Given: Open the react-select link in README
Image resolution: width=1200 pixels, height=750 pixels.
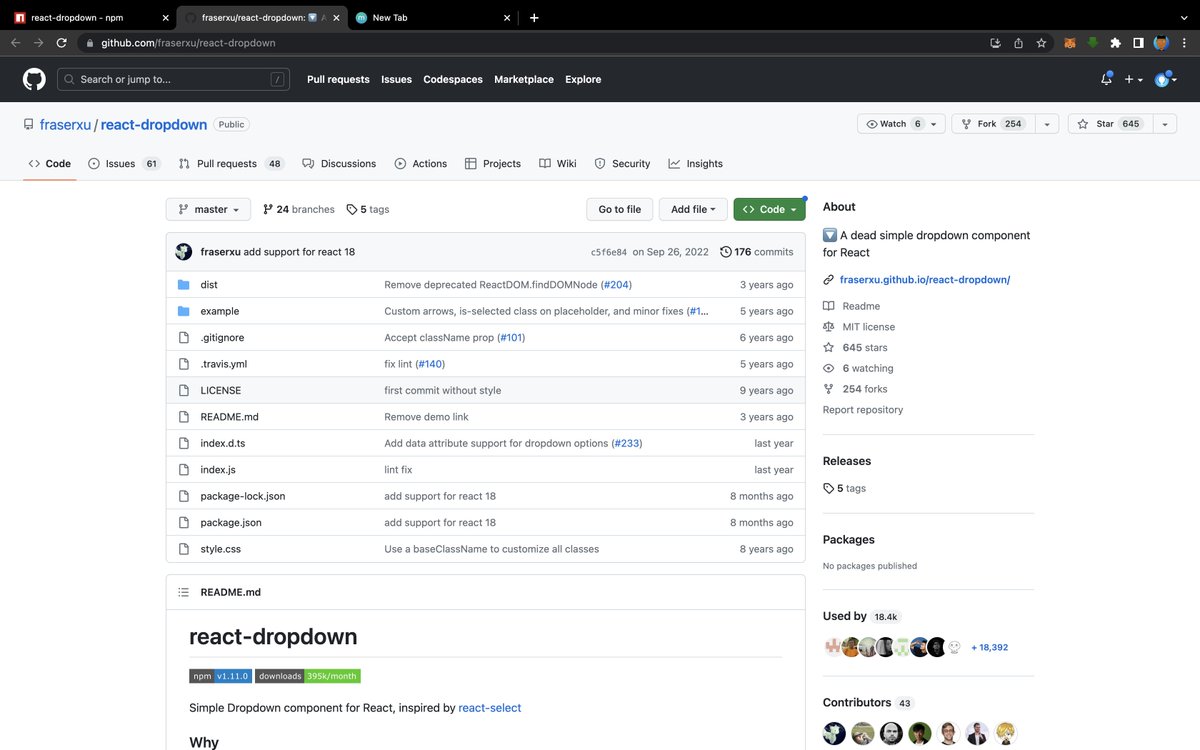Looking at the screenshot, I should pos(490,708).
